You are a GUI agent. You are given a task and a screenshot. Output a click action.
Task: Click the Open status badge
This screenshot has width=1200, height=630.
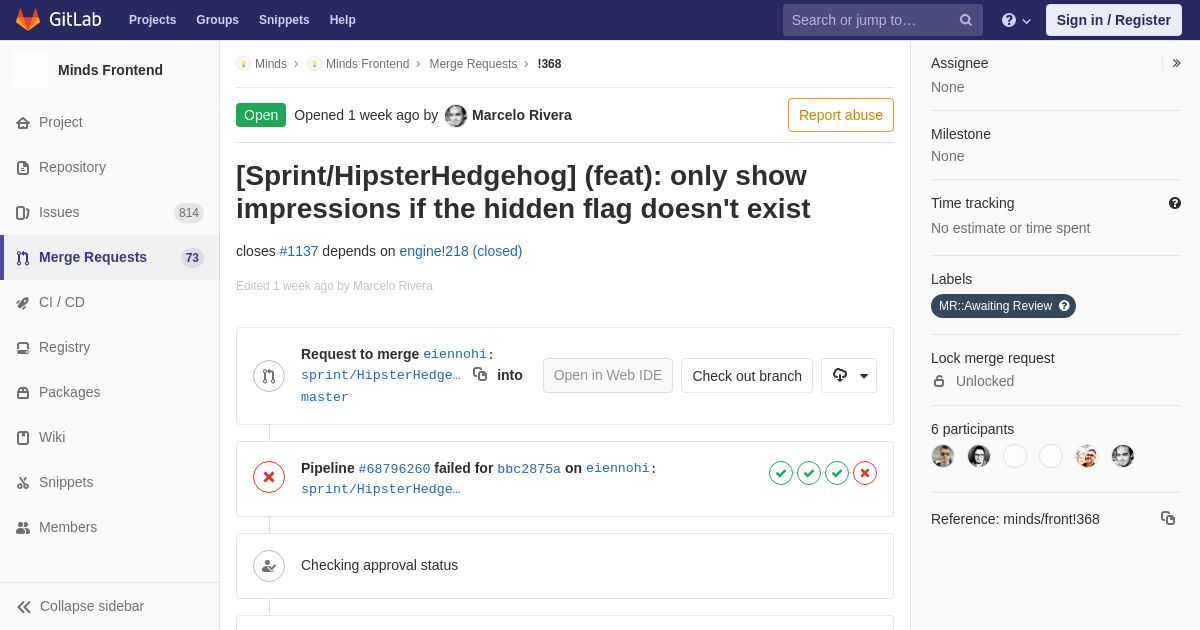(x=261, y=115)
